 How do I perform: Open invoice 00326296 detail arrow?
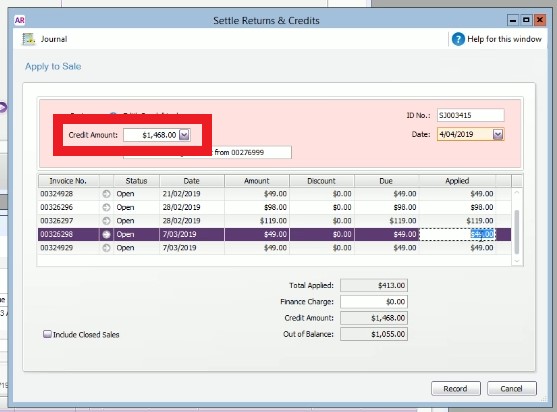(106, 207)
